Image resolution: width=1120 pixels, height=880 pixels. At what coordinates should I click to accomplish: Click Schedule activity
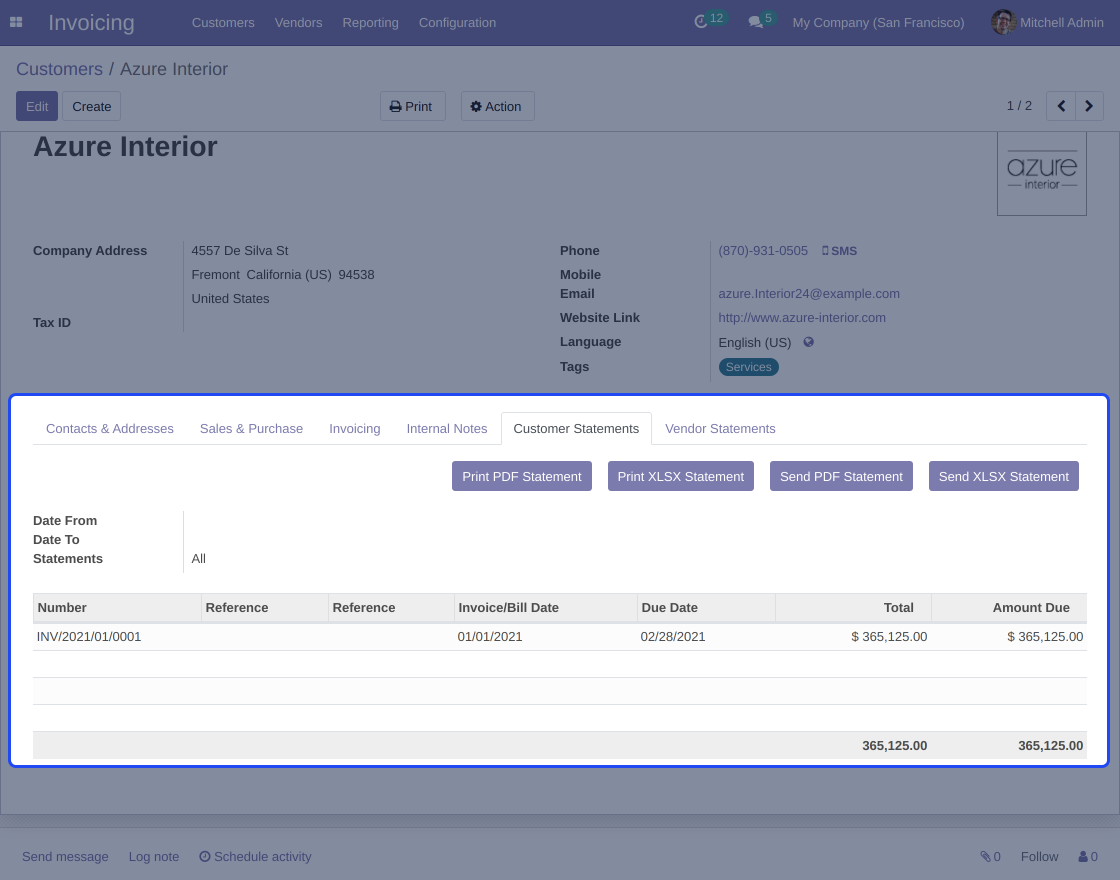coord(255,856)
